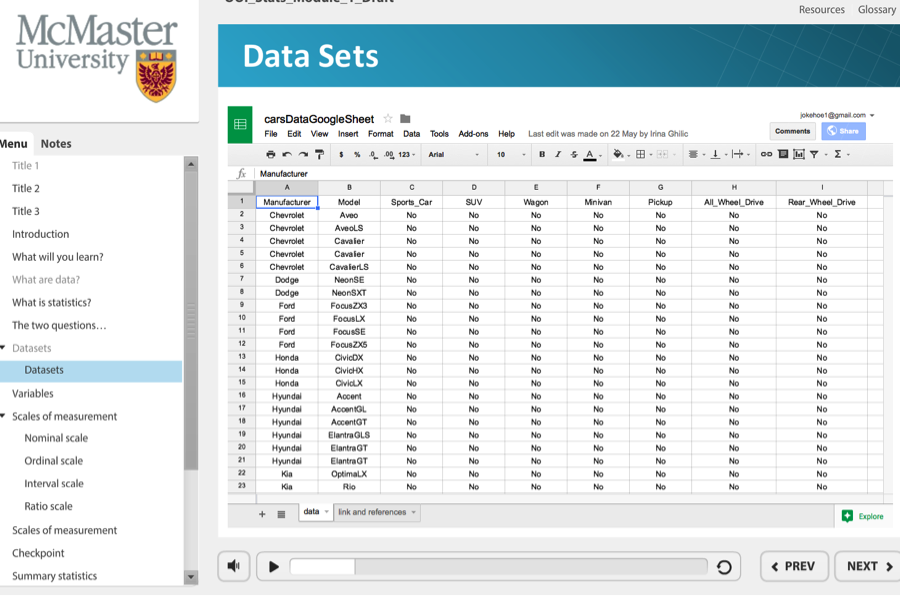Image resolution: width=900 pixels, height=596 pixels.
Task: Open the font size 10 dropdown
Action: pyautogui.click(x=509, y=155)
